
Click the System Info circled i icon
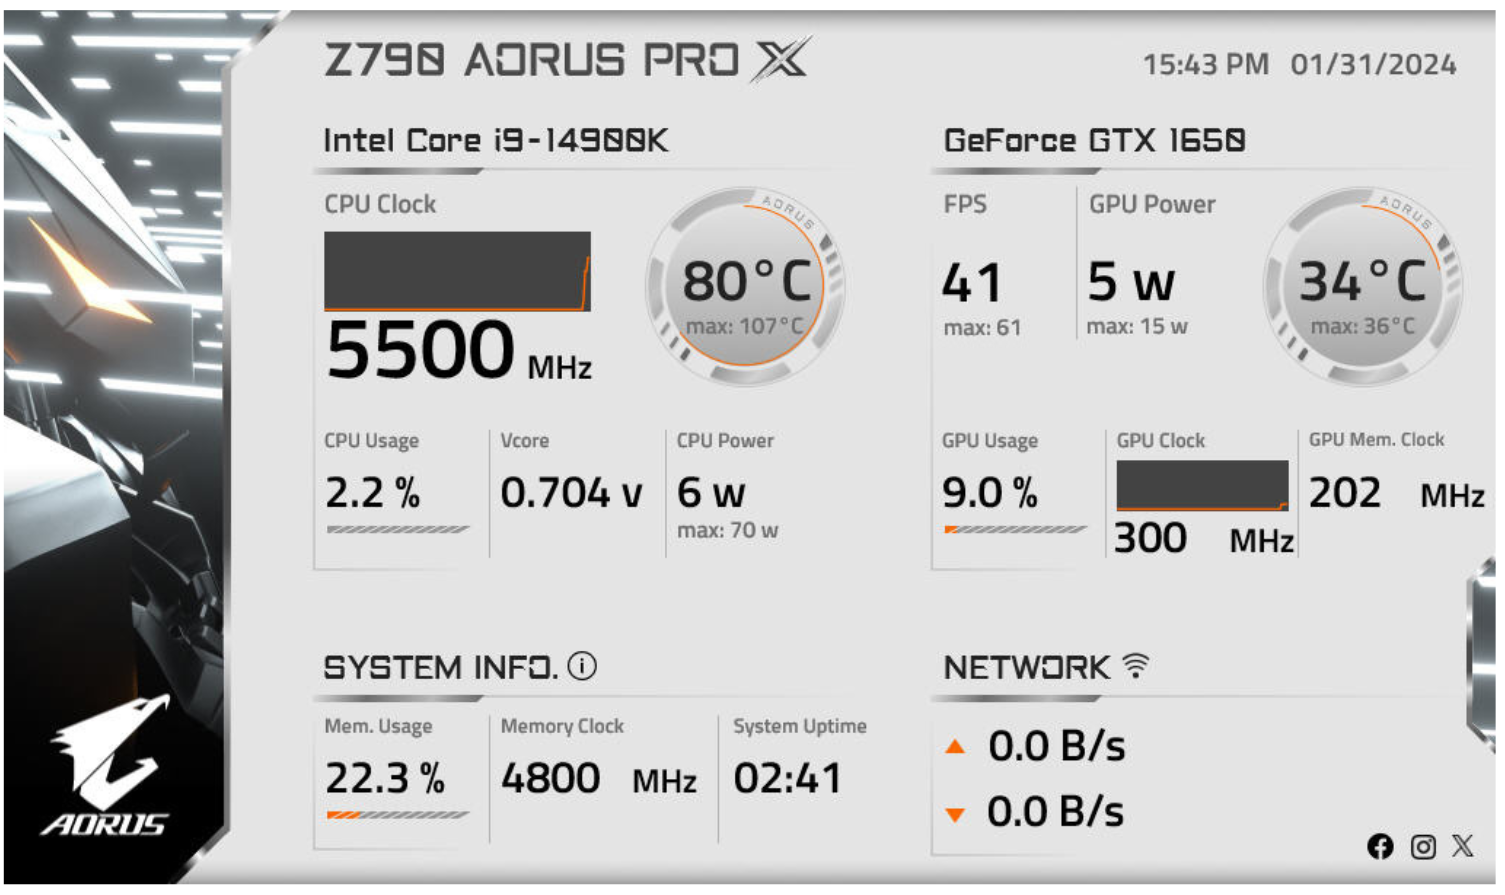(582, 666)
